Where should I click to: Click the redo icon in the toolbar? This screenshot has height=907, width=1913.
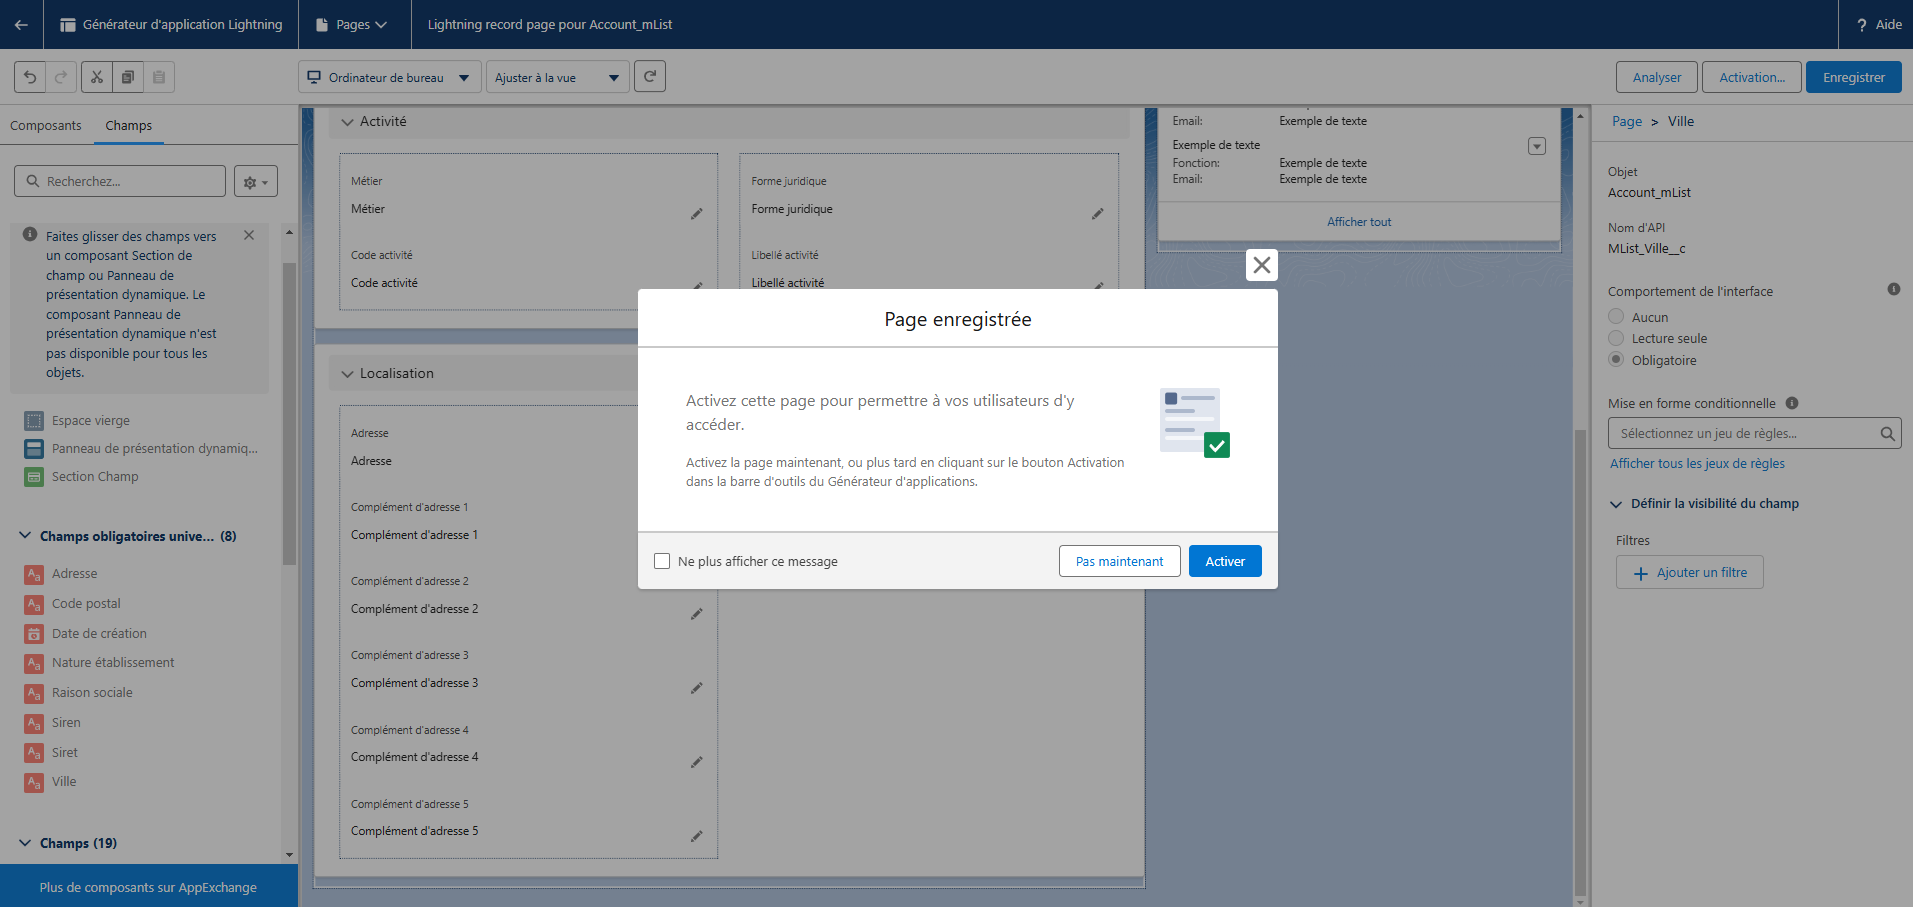click(x=61, y=77)
